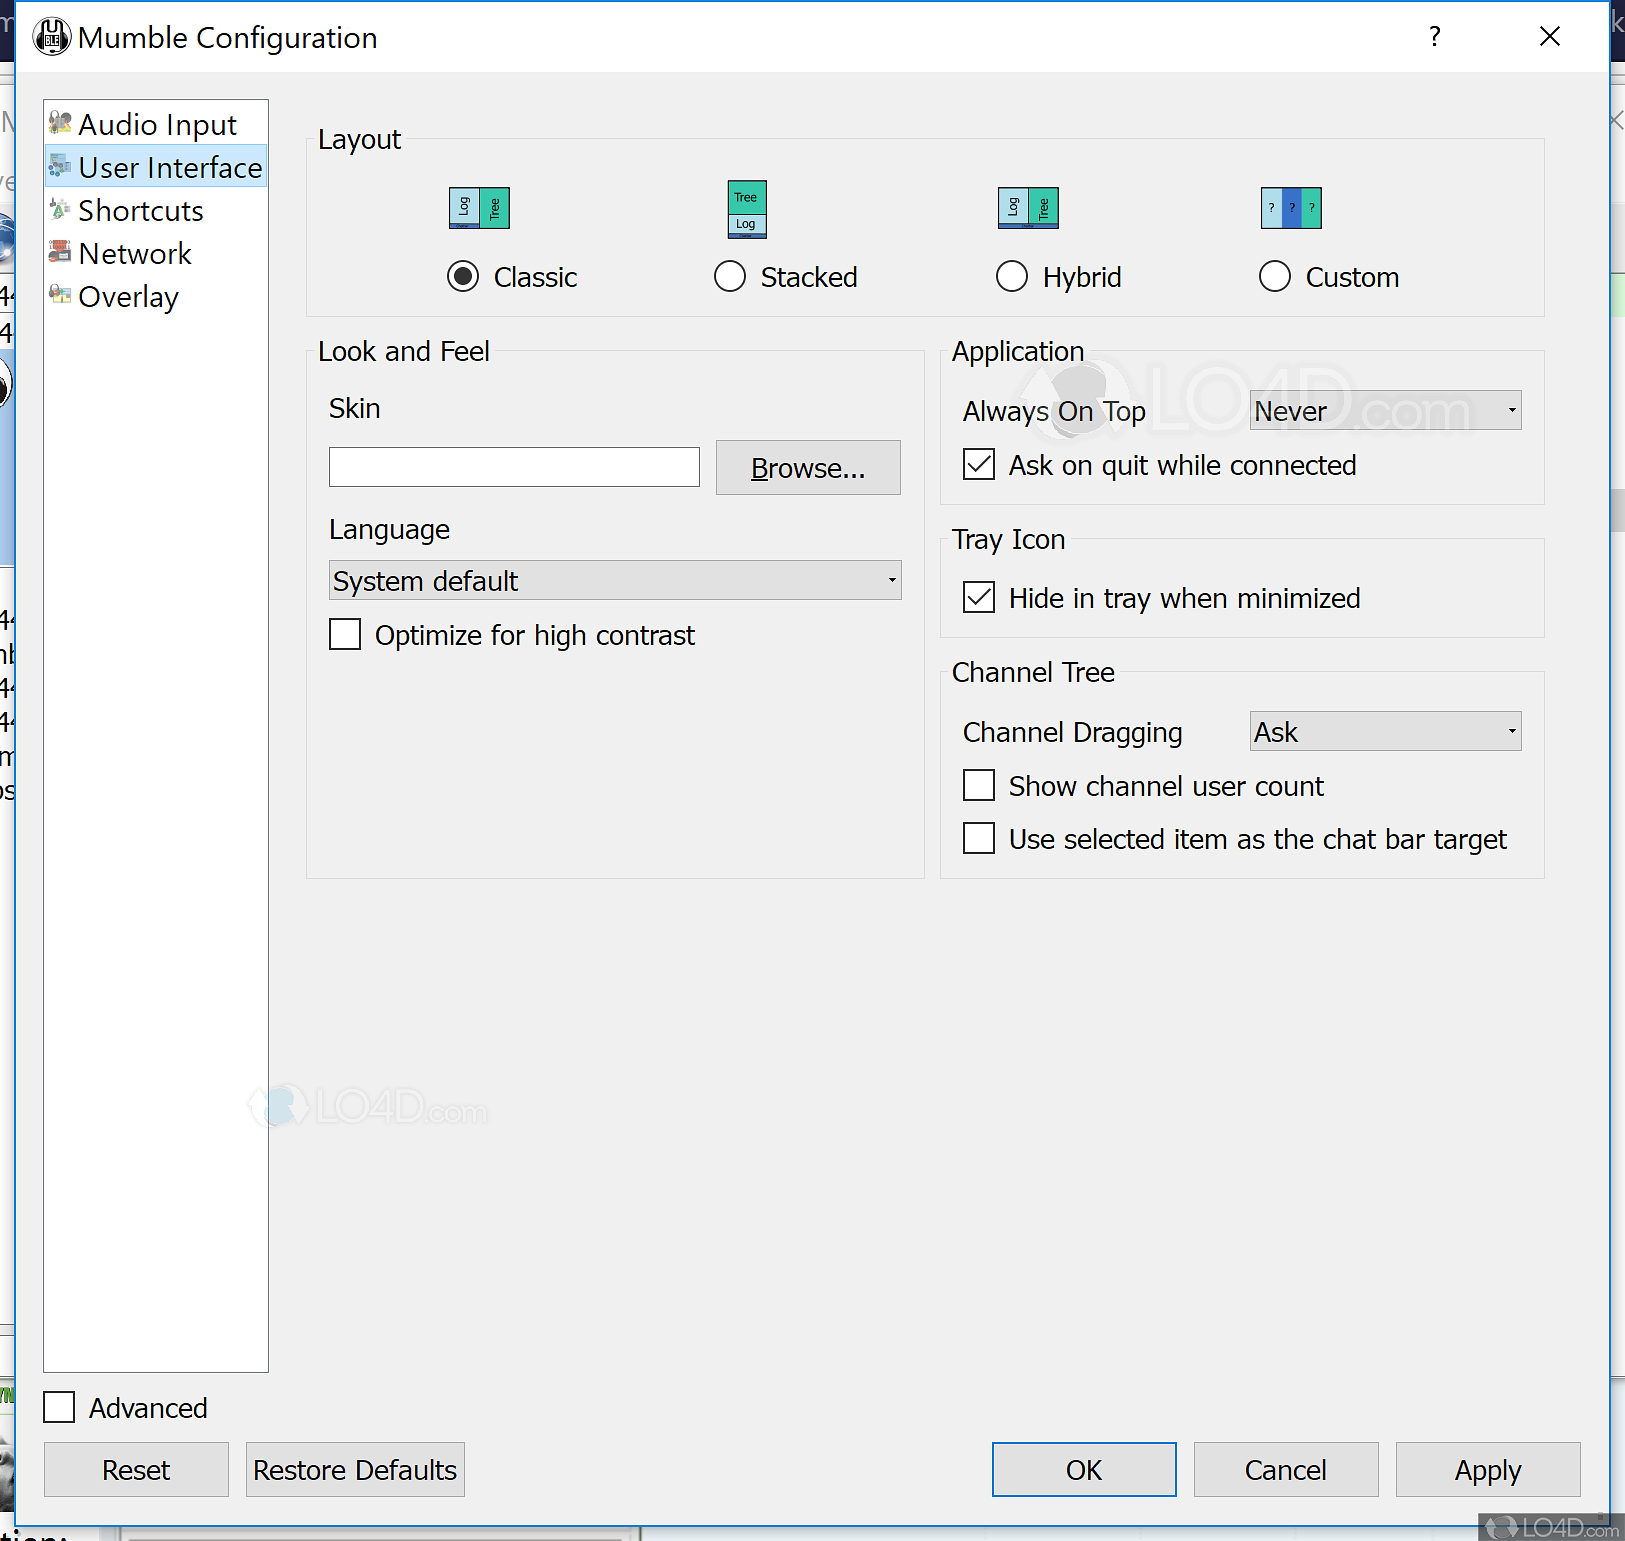Click the Overlay sidebar icon
1625x1541 pixels.
pos(60,296)
